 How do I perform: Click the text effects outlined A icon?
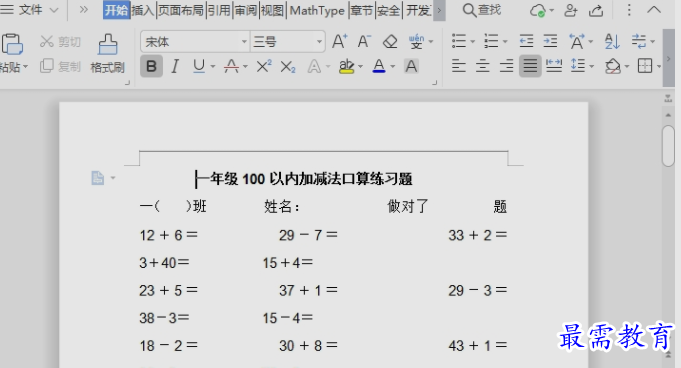(314, 66)
